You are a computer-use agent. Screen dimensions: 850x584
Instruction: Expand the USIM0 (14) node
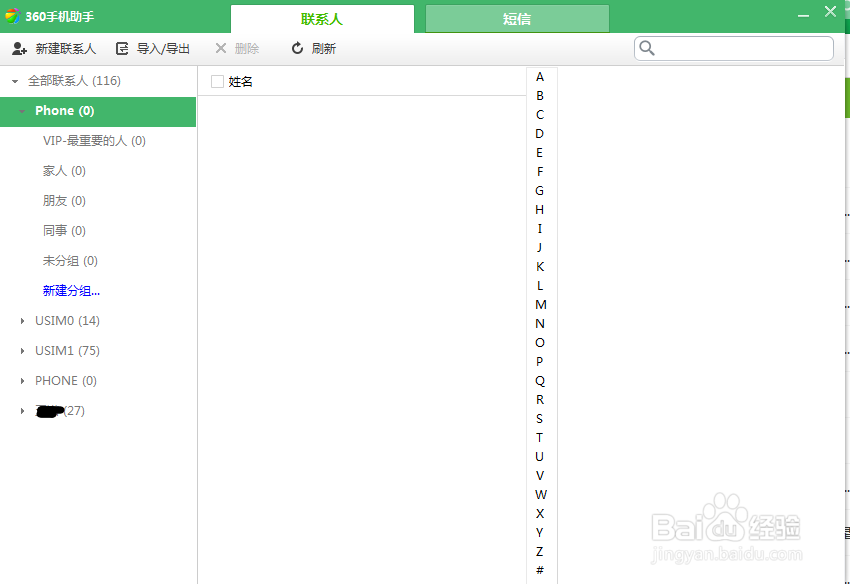[22, 321]
